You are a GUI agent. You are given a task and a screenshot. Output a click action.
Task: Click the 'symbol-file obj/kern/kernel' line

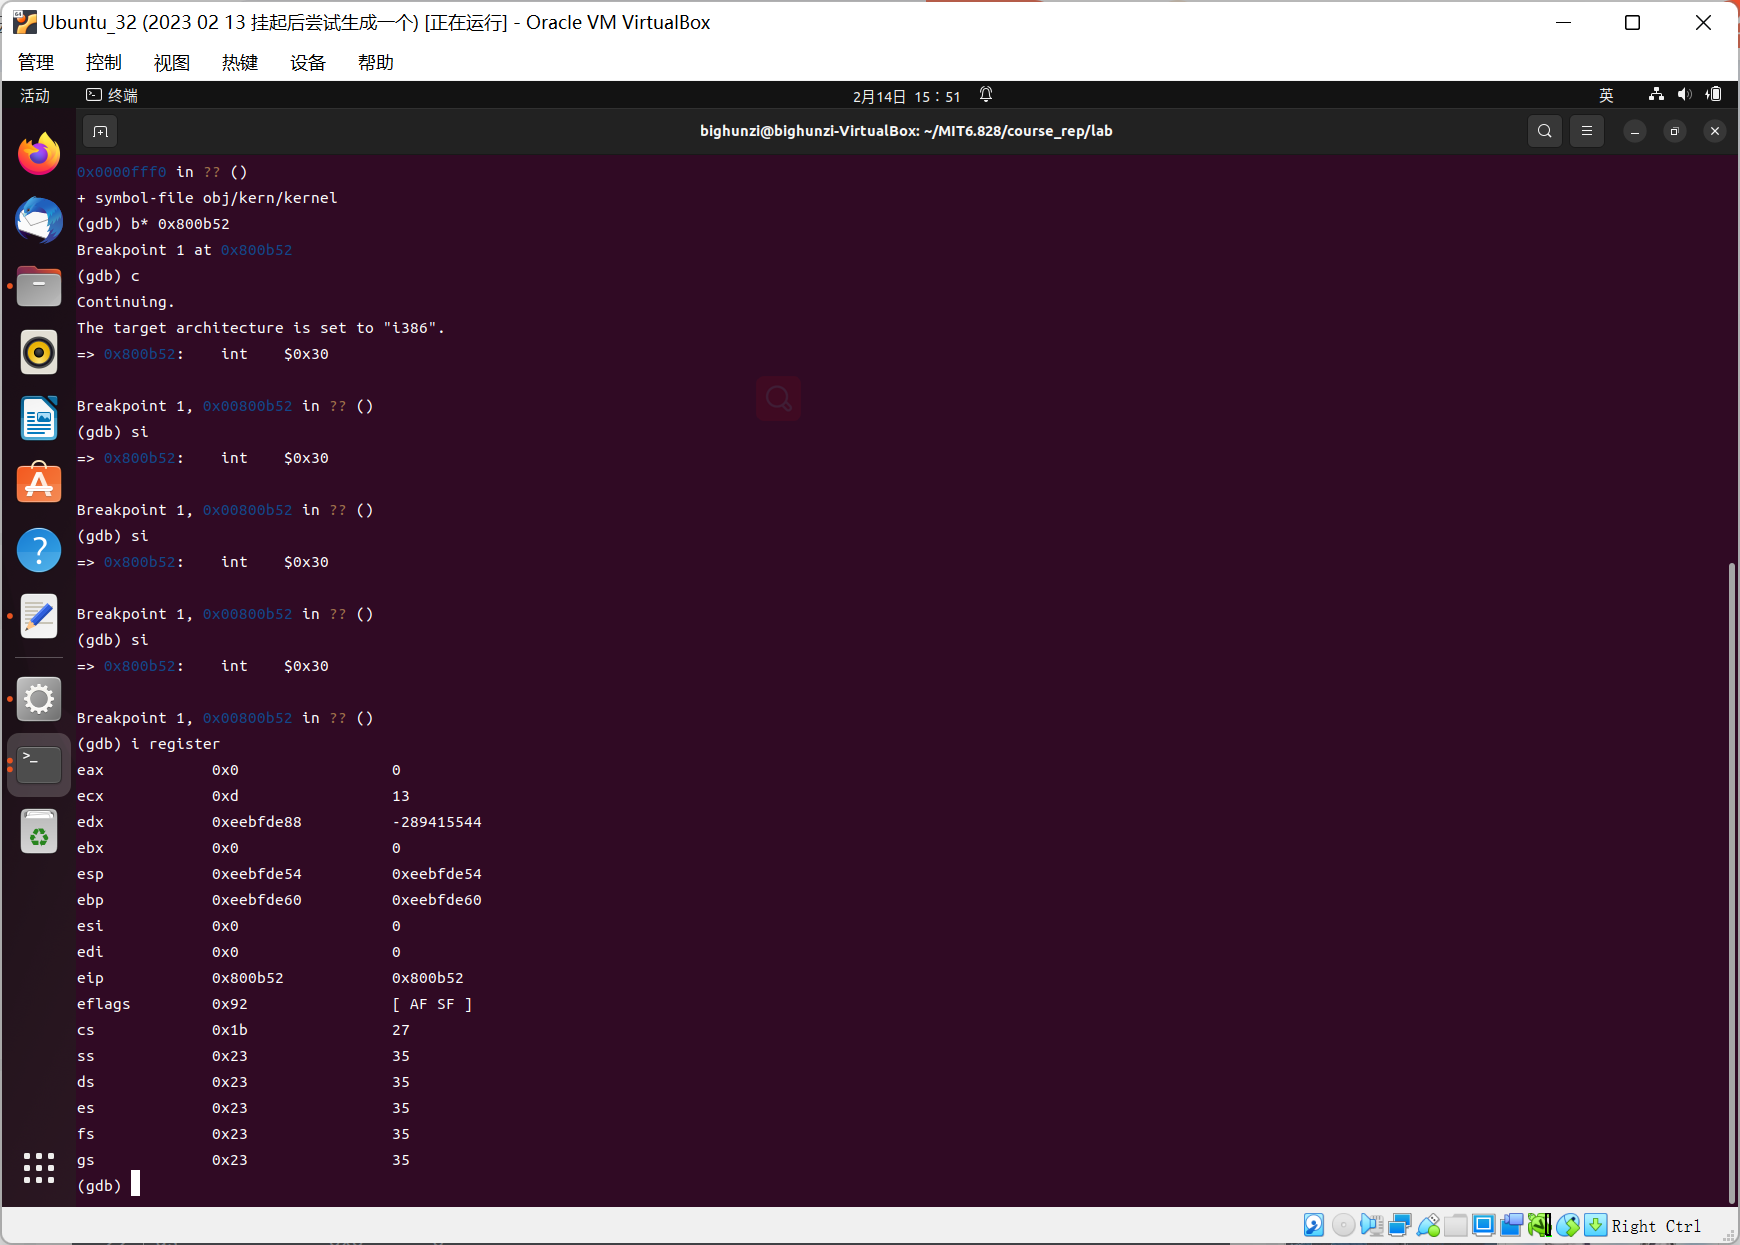coord(207,198)
